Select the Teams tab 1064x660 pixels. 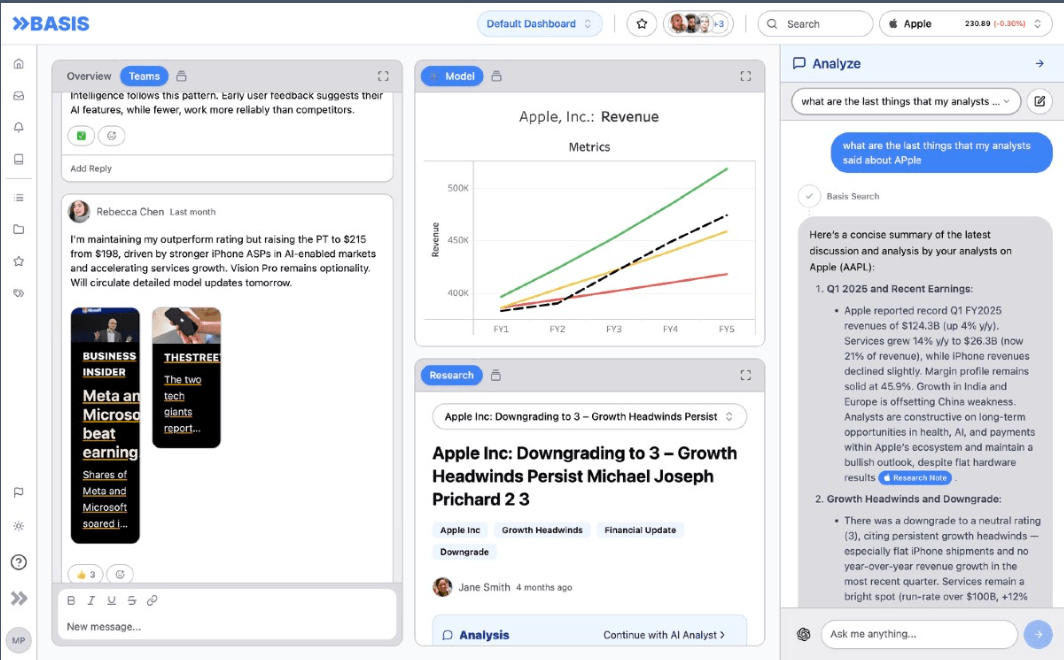tap(145, 76)
